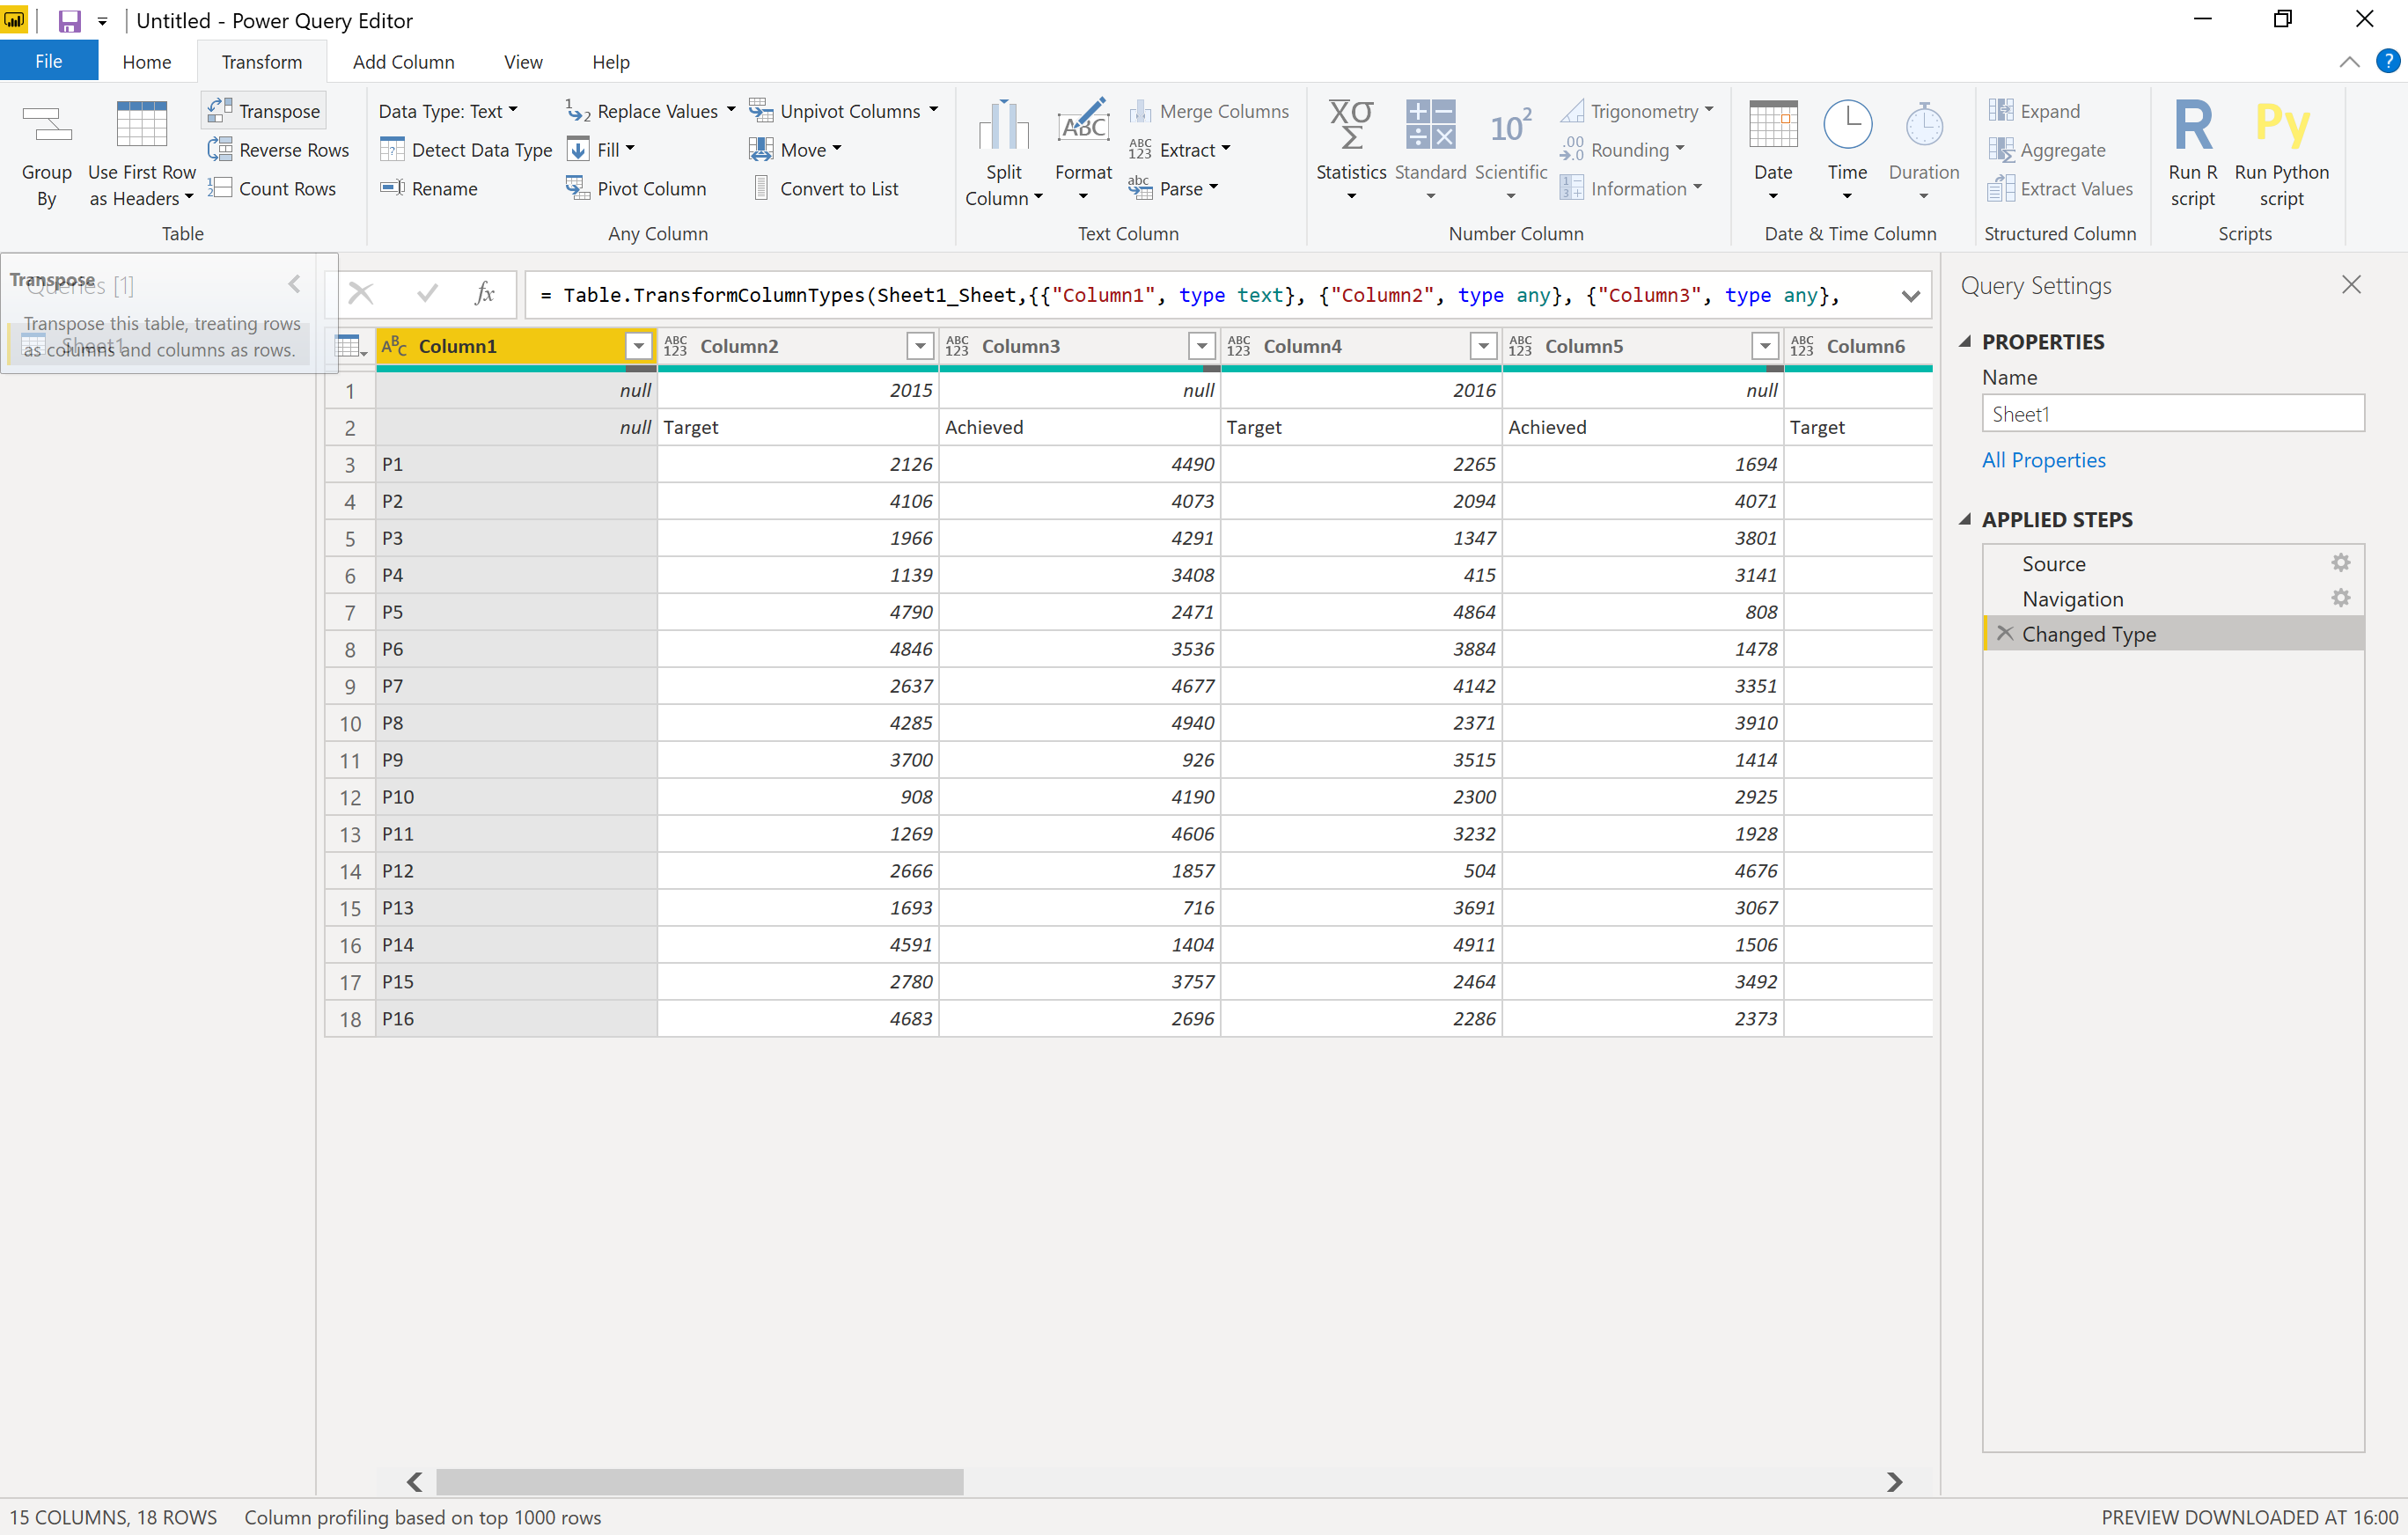Open the File tab
This screenshot has width=2408, height=1535.
[x=49, y=61]
